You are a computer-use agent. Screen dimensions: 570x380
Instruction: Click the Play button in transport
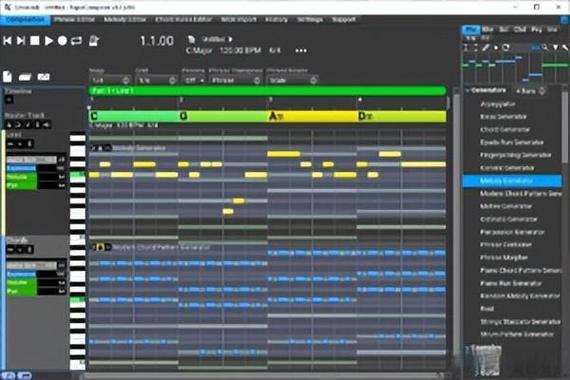(x=48, y=41)
